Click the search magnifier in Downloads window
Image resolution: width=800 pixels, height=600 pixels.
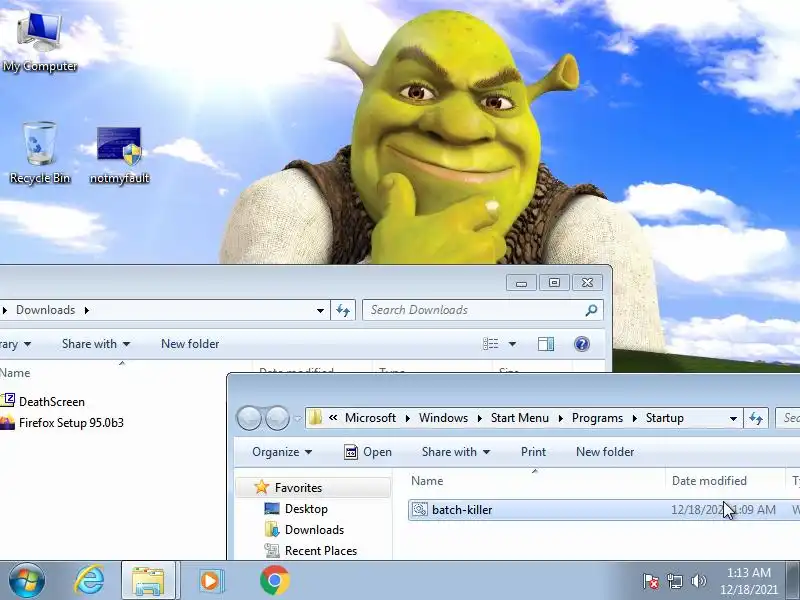(591, 310)
